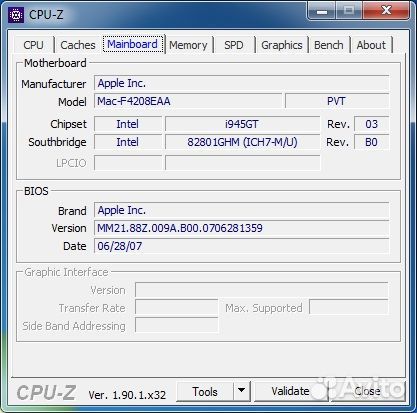The image size is (417, 413).
Task: Switch to the Memory tab
Action: tap(188, 45)
